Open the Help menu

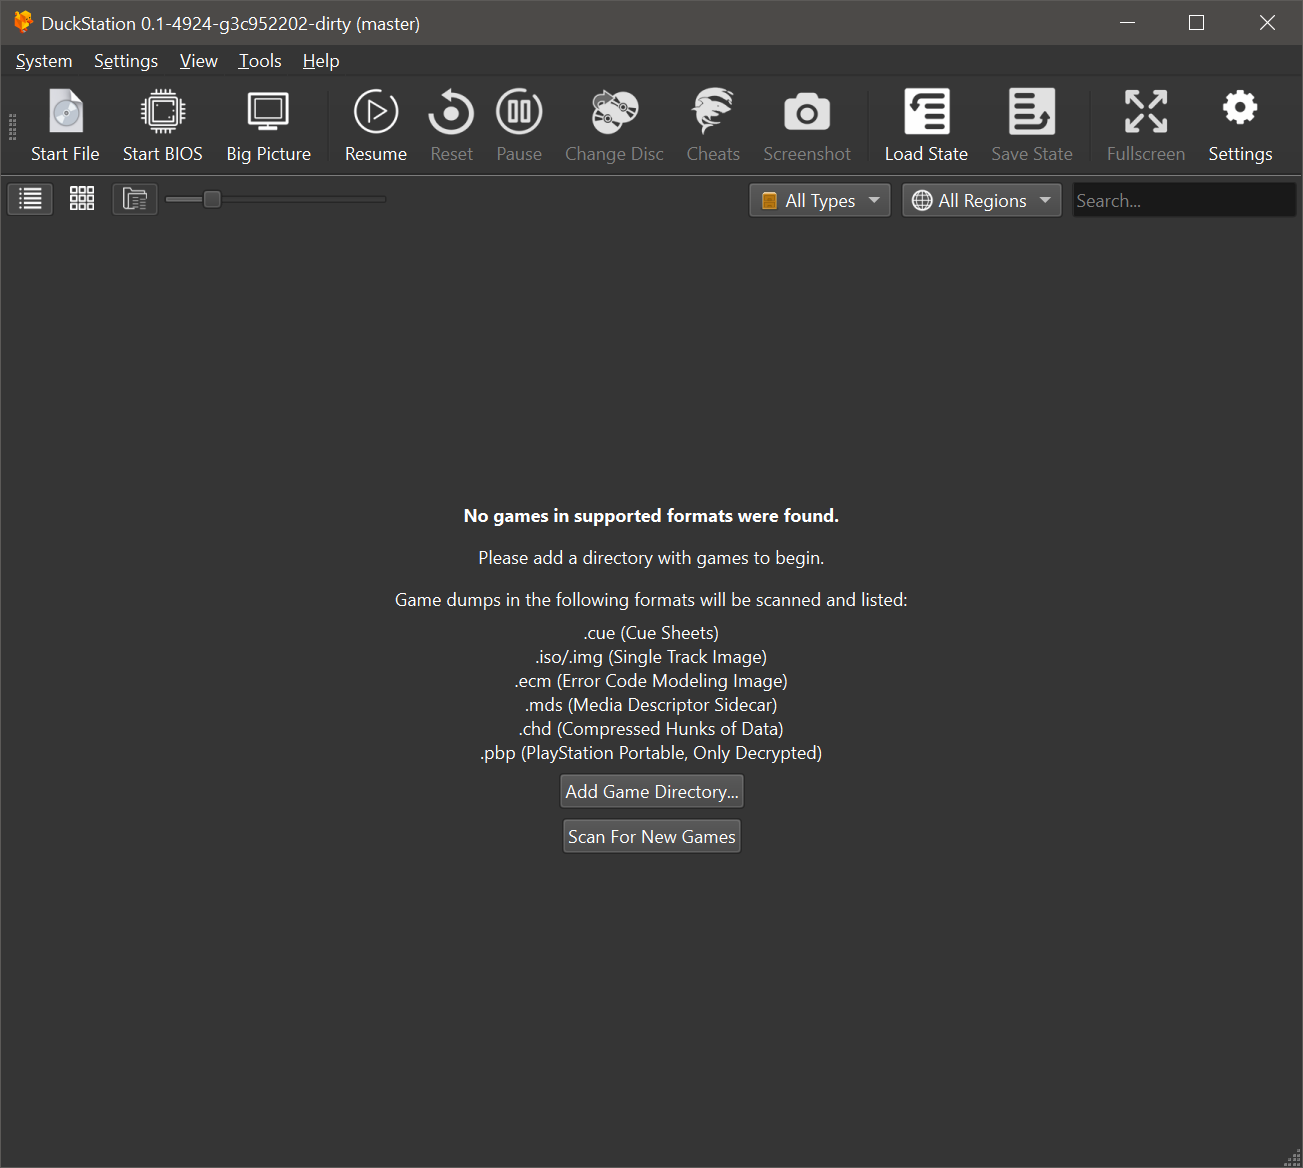(321, 61)
